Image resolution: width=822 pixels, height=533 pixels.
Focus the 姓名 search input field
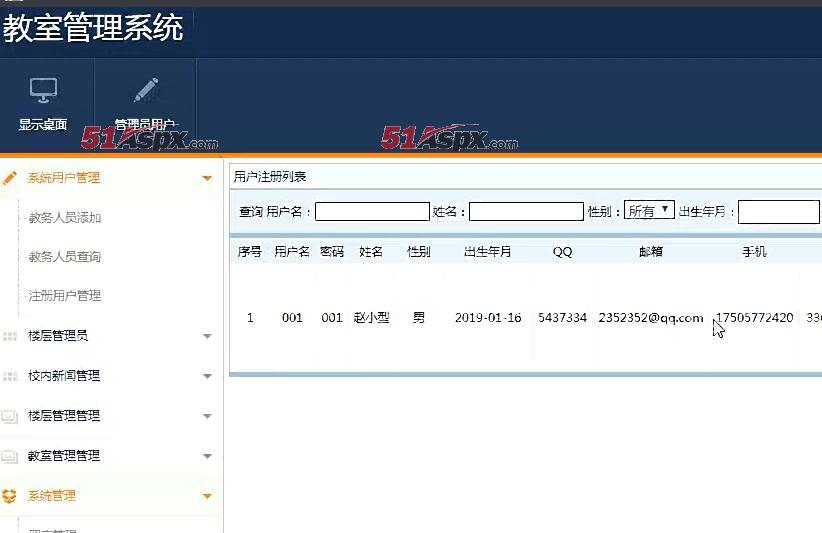point(526,212)
